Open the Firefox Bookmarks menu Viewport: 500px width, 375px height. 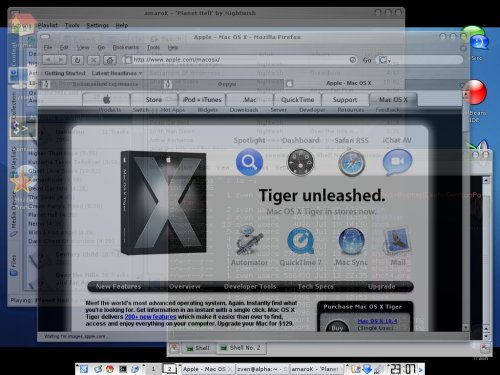click(x=126, y=48)
